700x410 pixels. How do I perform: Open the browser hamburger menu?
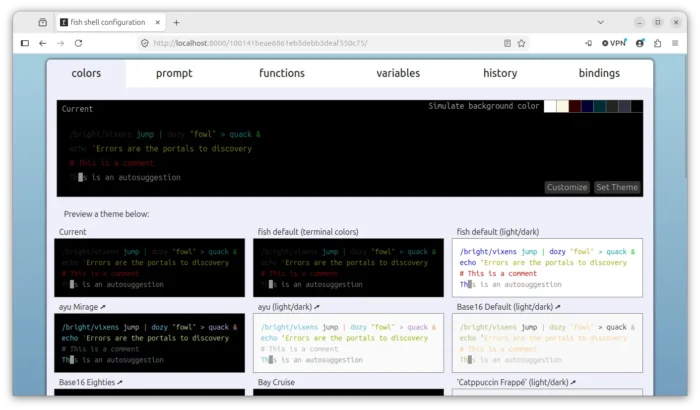coord(675,43)
